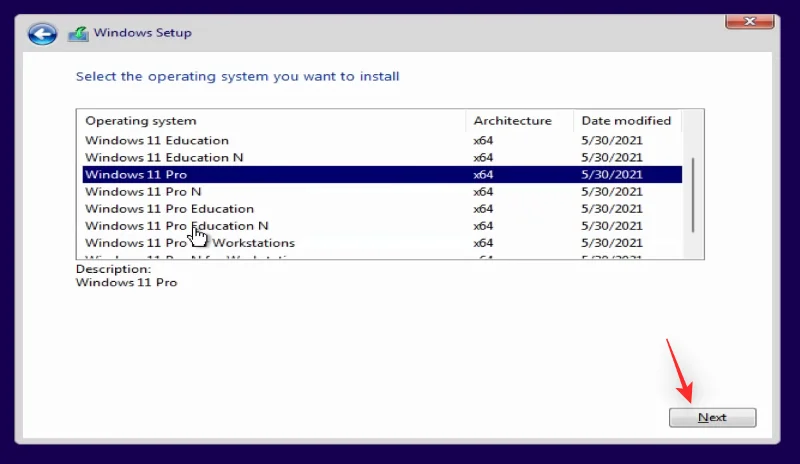The image size is (800, 464).
Task: Click the Windows Setup icon in title bar
Action: pos(78,34)
